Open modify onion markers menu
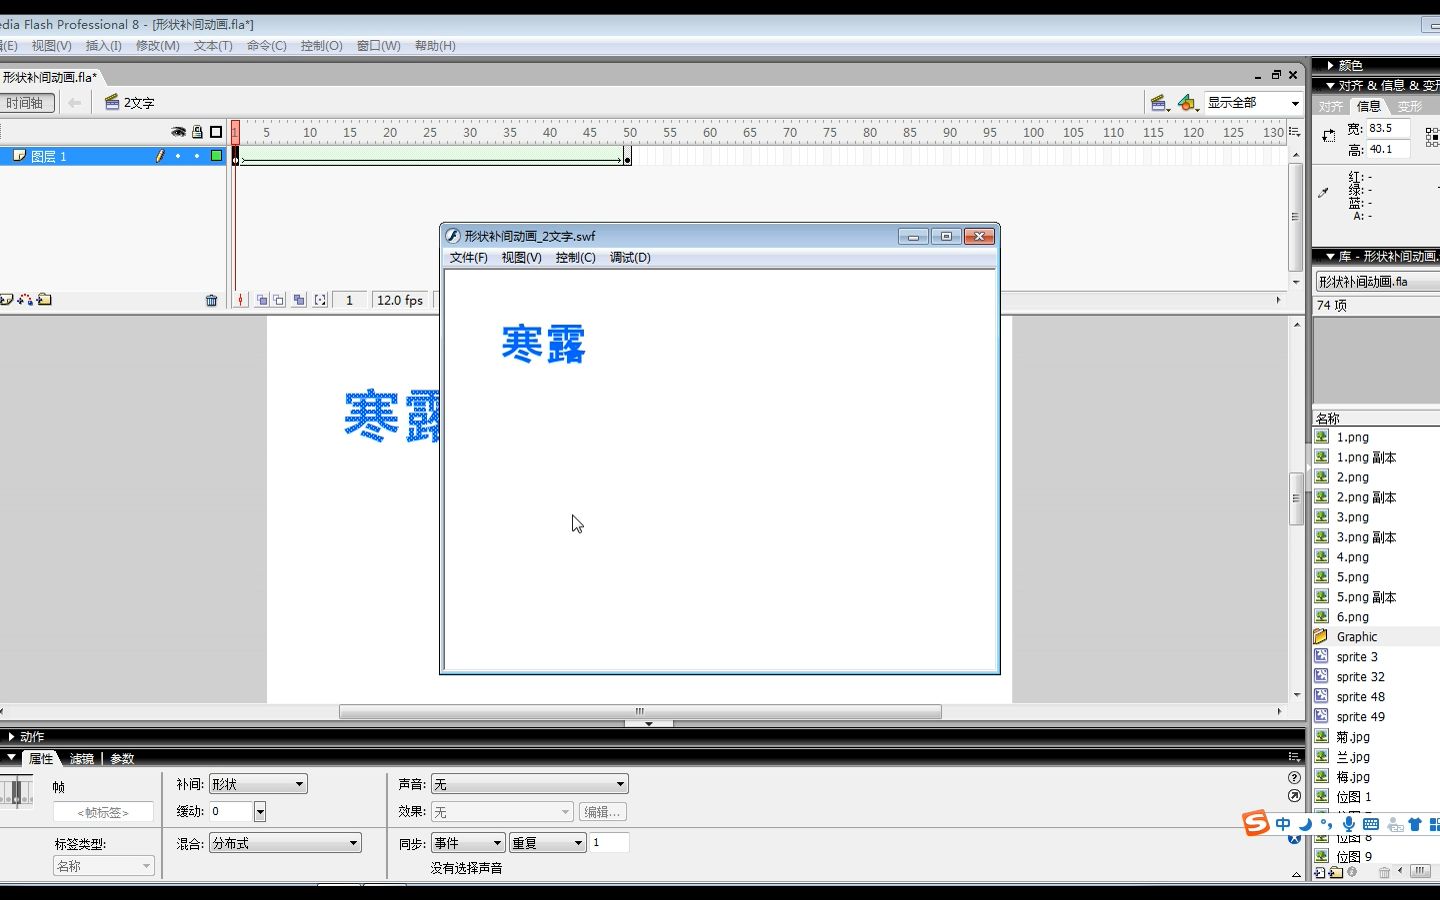Viewport: 1440px width, 900px height. [x=320, y=300]
